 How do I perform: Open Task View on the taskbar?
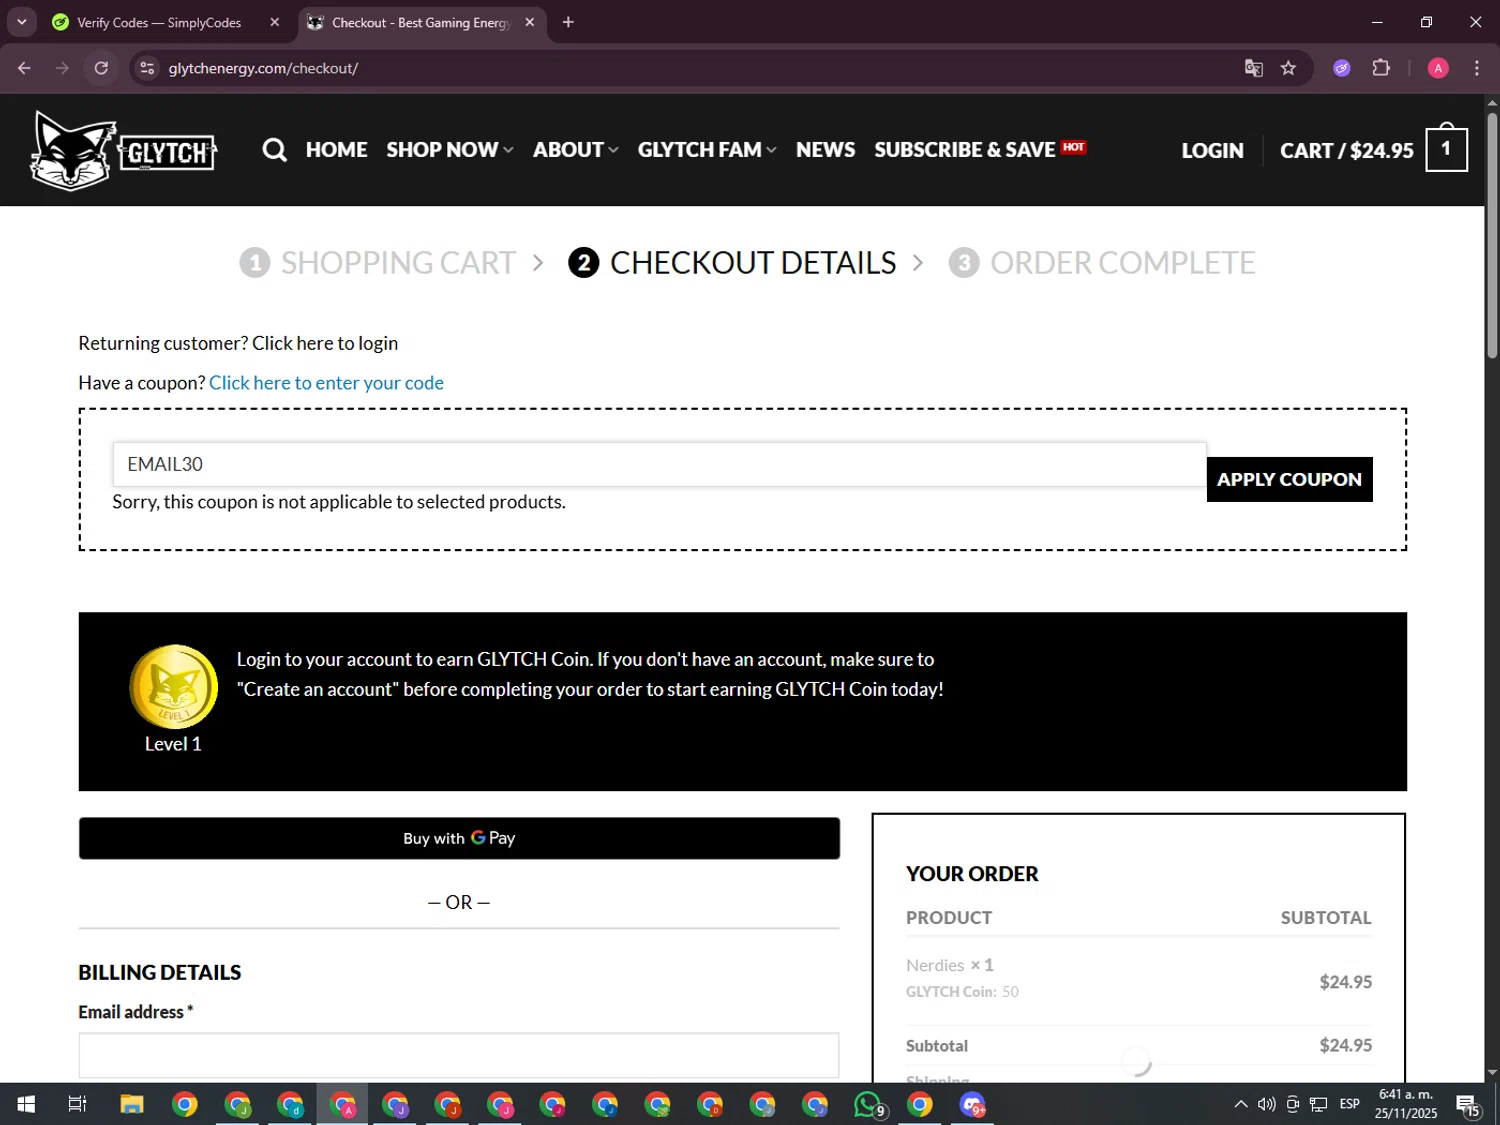click(x=77, y=1104)
